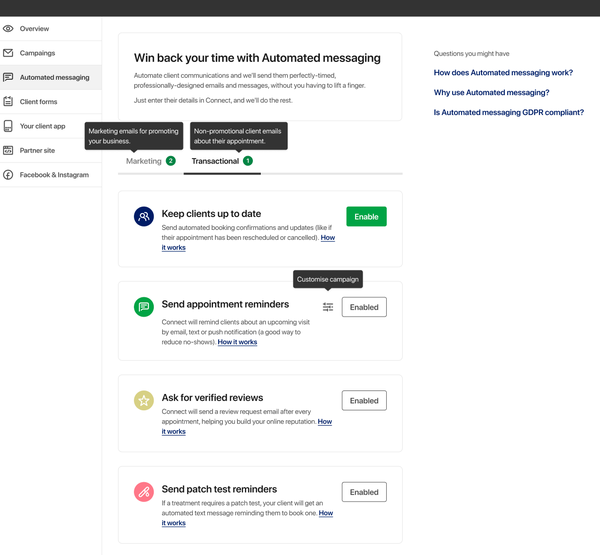
Task: Enable Keep clients up to date
Action: (x=366, y=216)
